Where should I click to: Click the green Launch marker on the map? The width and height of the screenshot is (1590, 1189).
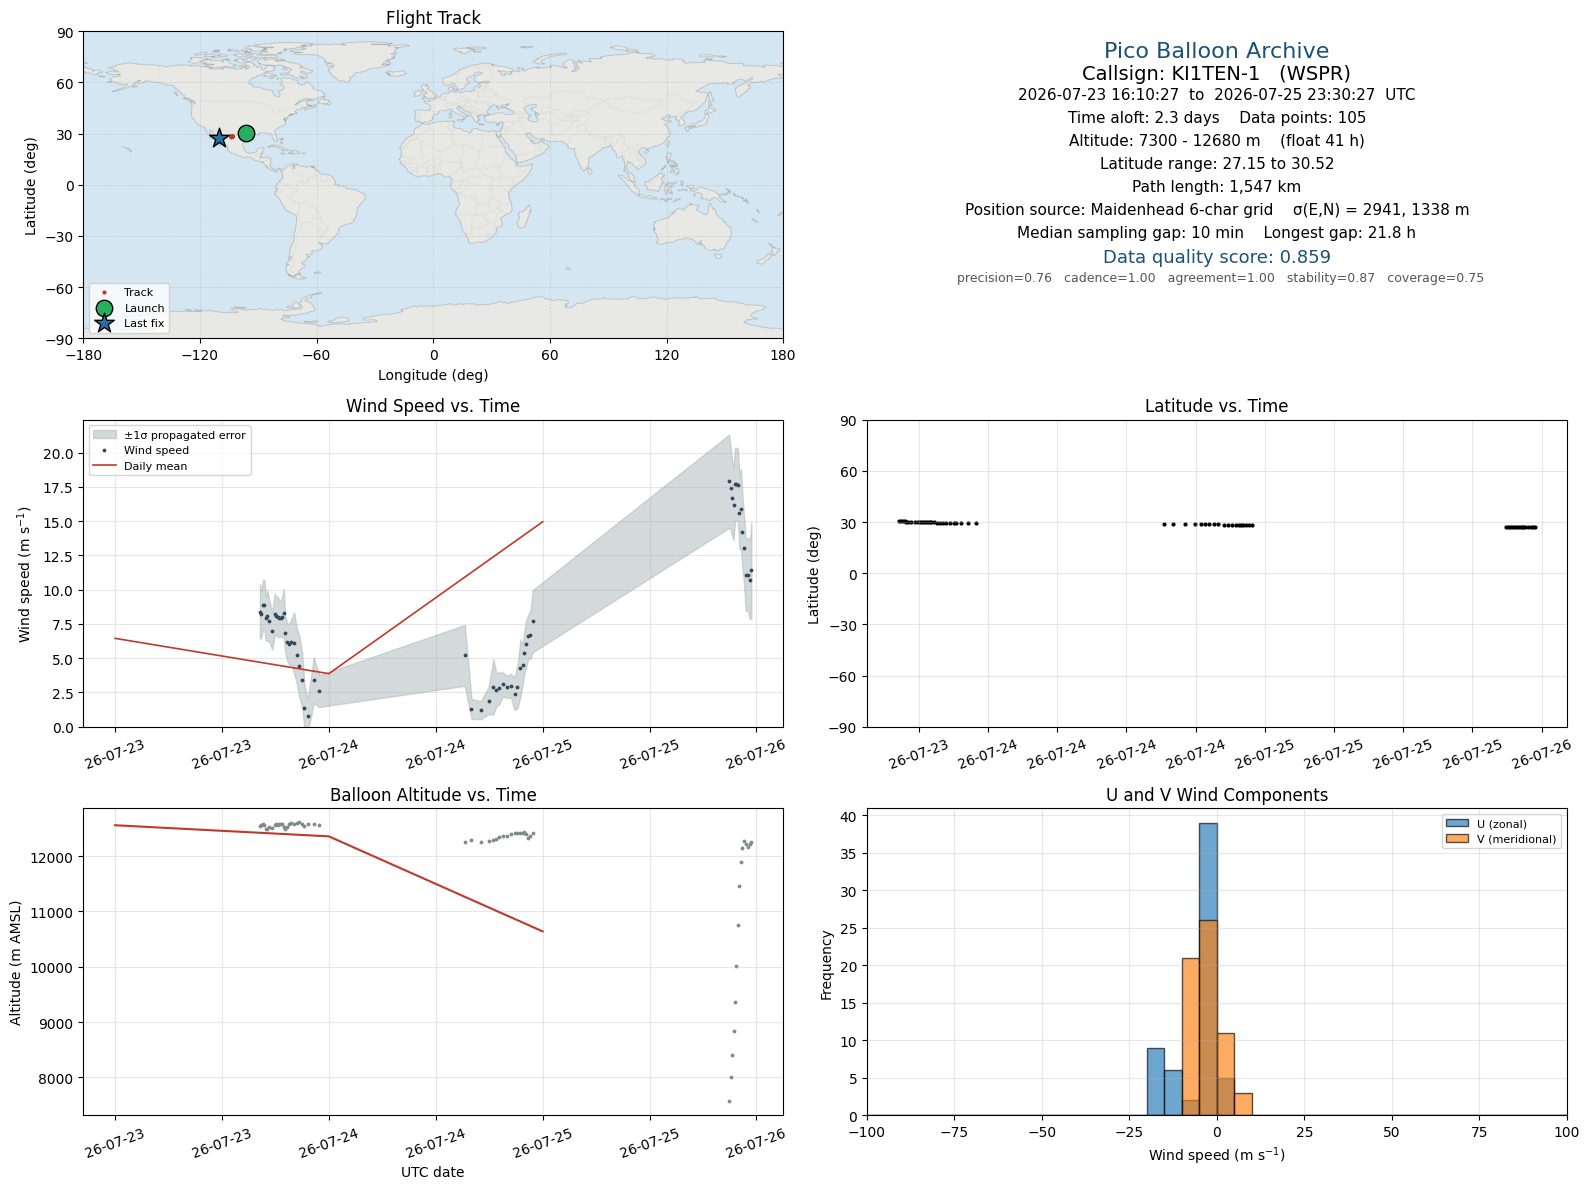[x=246, y=134]
